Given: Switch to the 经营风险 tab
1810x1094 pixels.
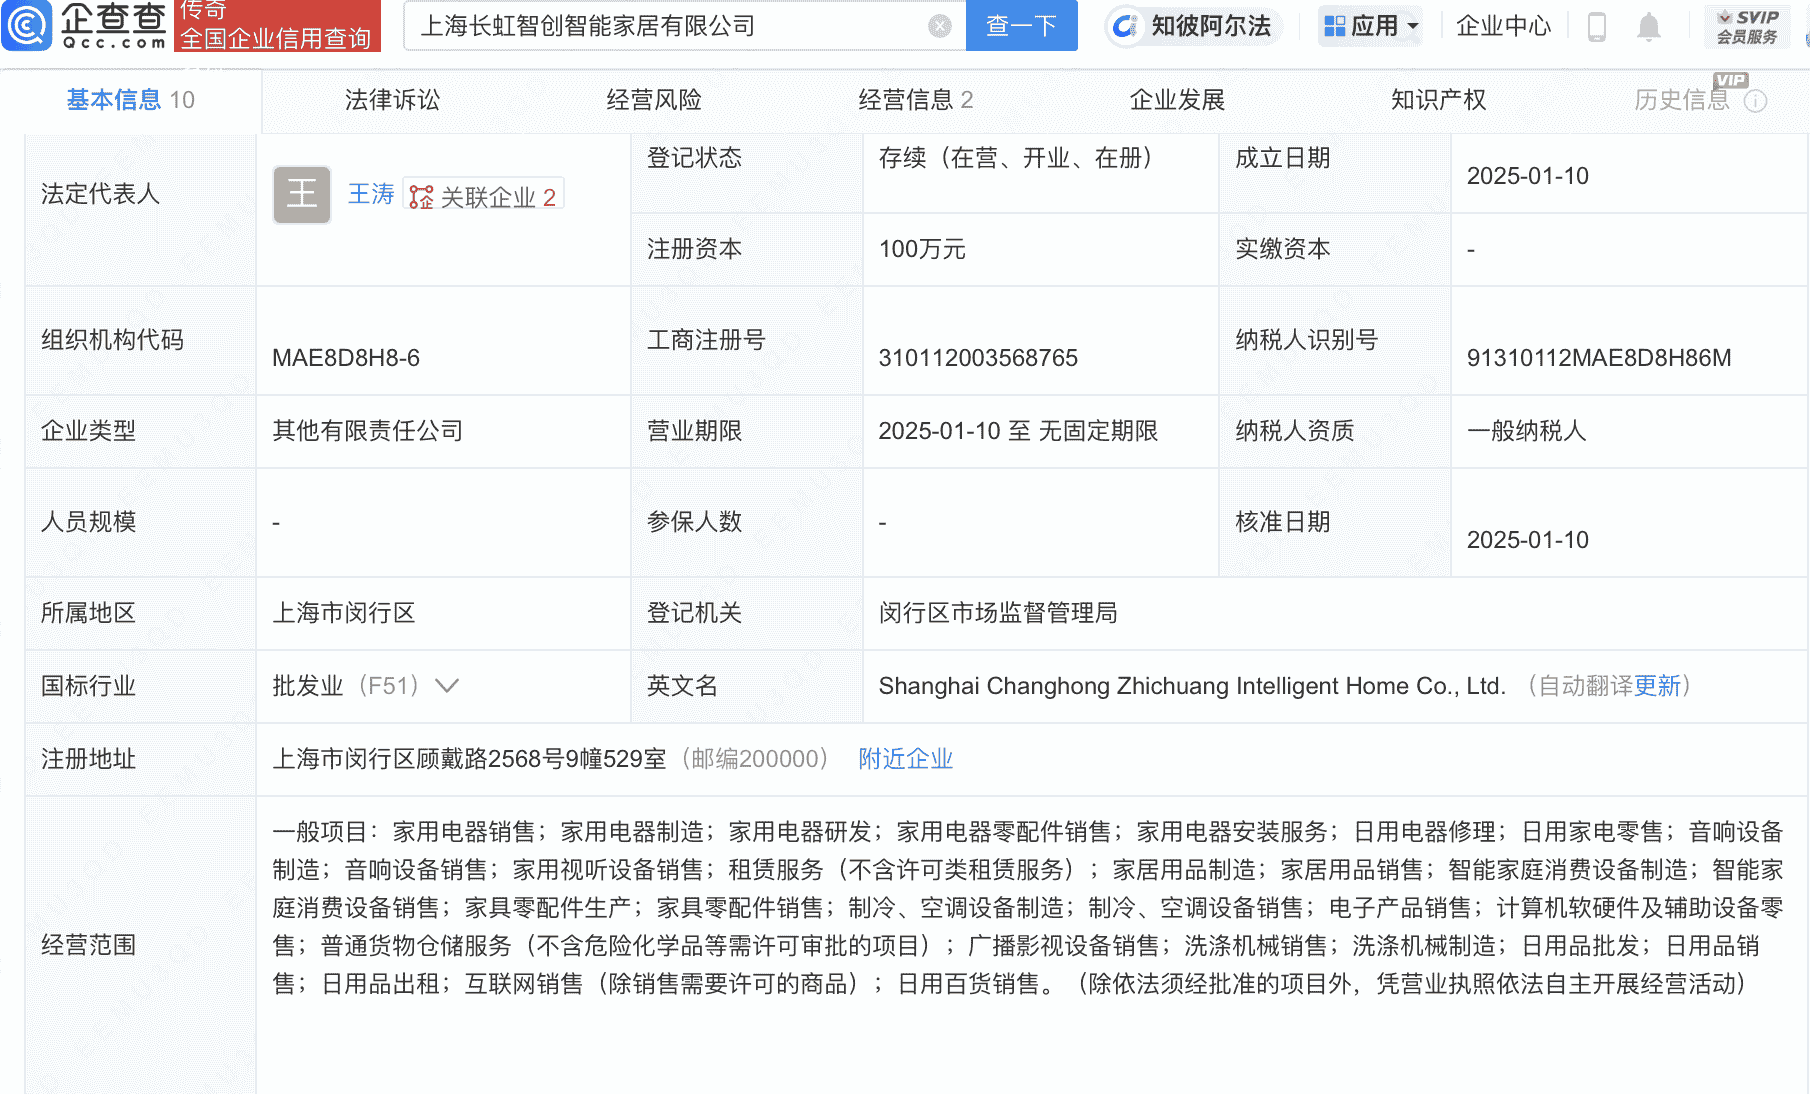Looking at the screenshot, I should point(654,100).
